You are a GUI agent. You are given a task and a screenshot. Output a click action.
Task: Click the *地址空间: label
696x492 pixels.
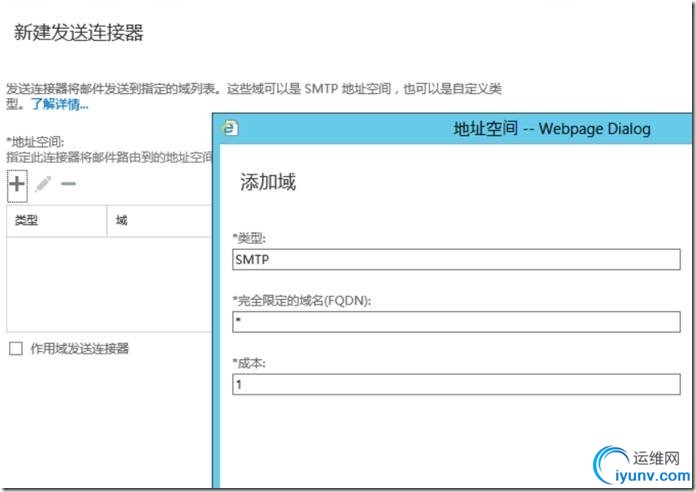pos(35,142)
